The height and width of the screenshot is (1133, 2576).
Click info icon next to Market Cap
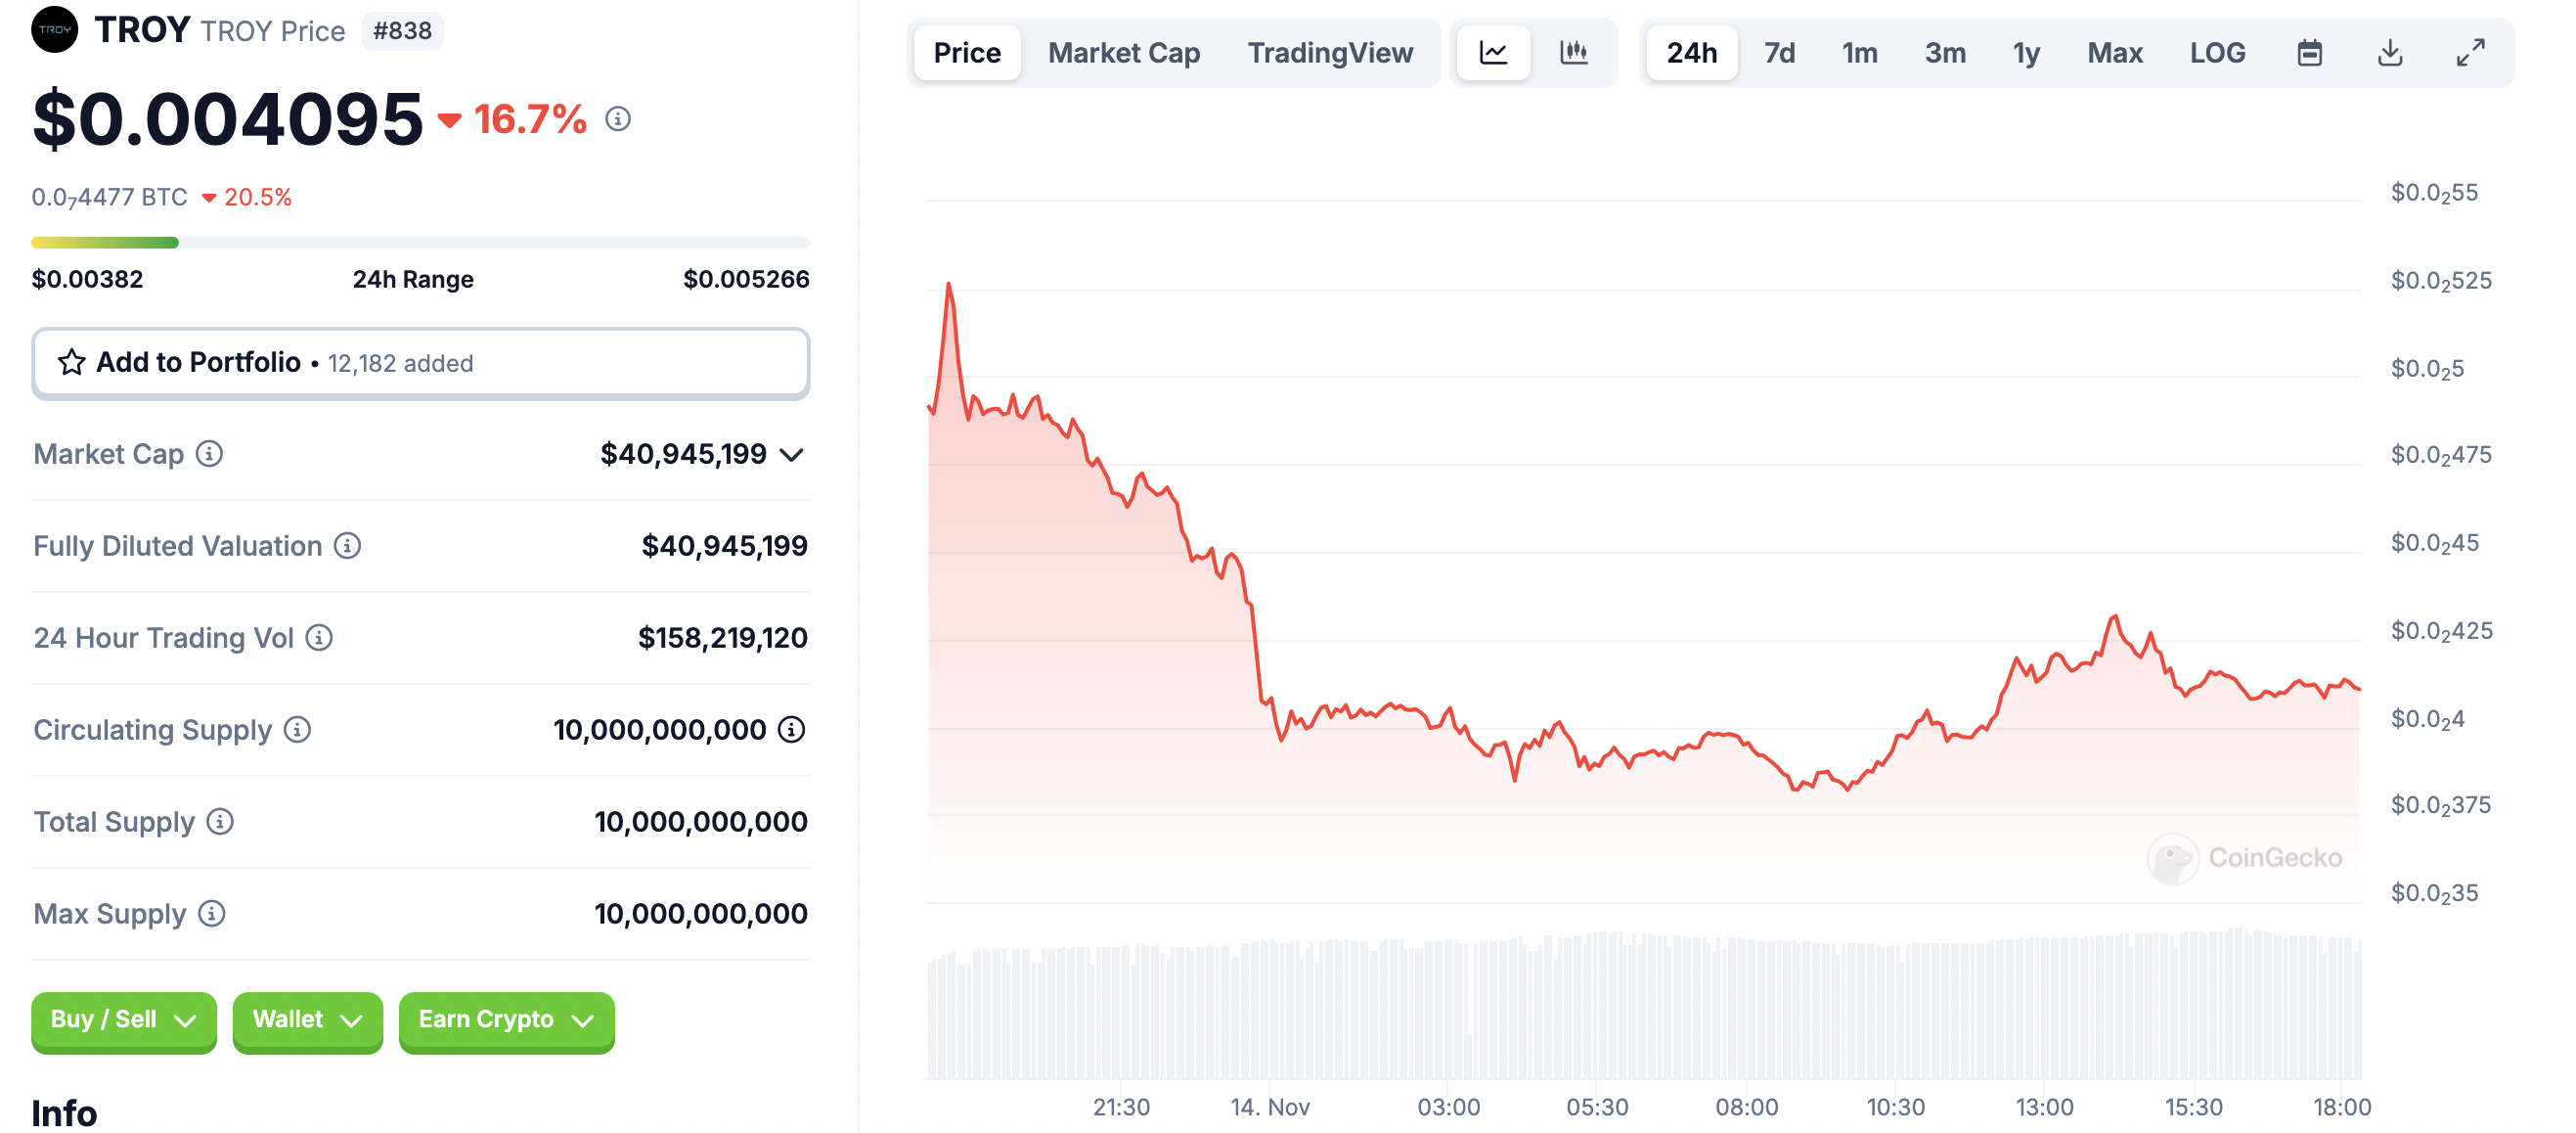click(209, 454)
